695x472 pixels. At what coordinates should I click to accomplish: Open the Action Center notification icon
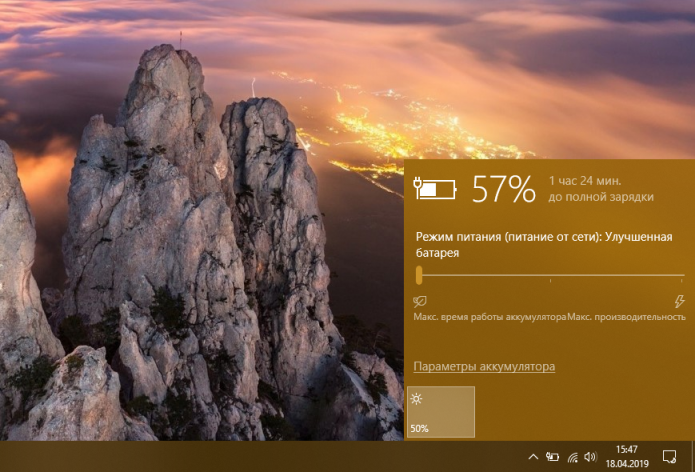click(x=669, y=456)
